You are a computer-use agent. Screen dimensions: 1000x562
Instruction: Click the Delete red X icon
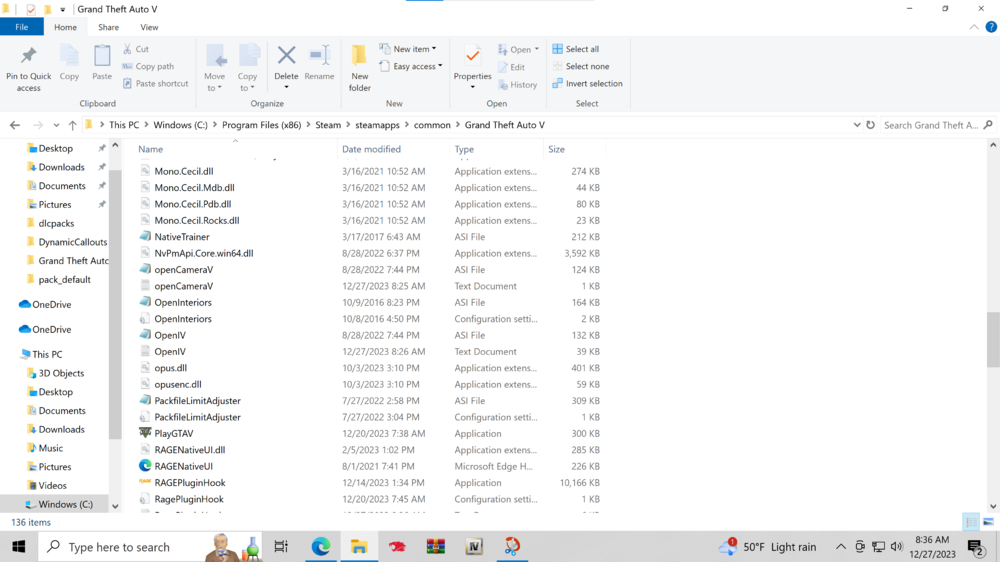point(286,55)
